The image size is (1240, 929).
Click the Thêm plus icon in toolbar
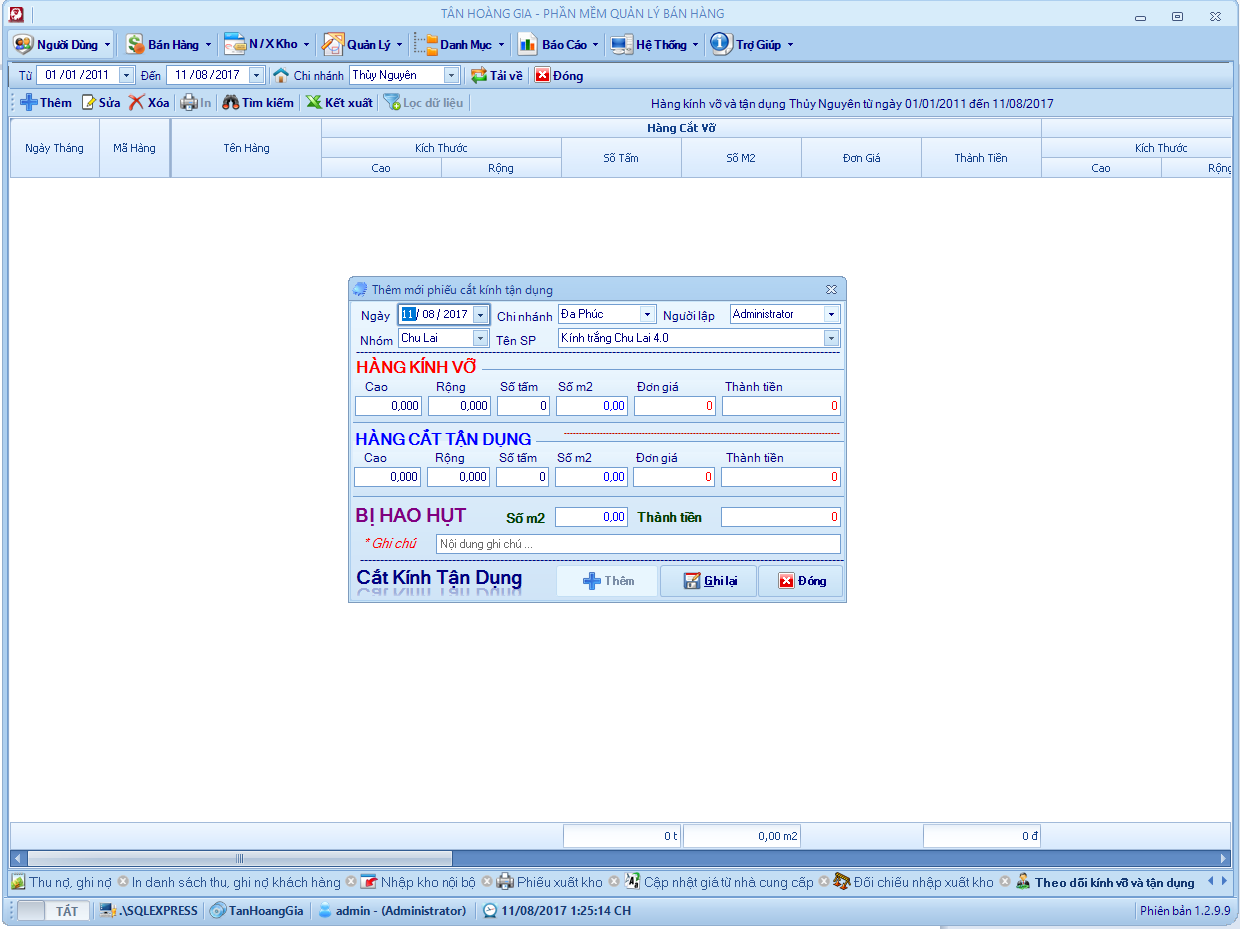click(29, 103)
